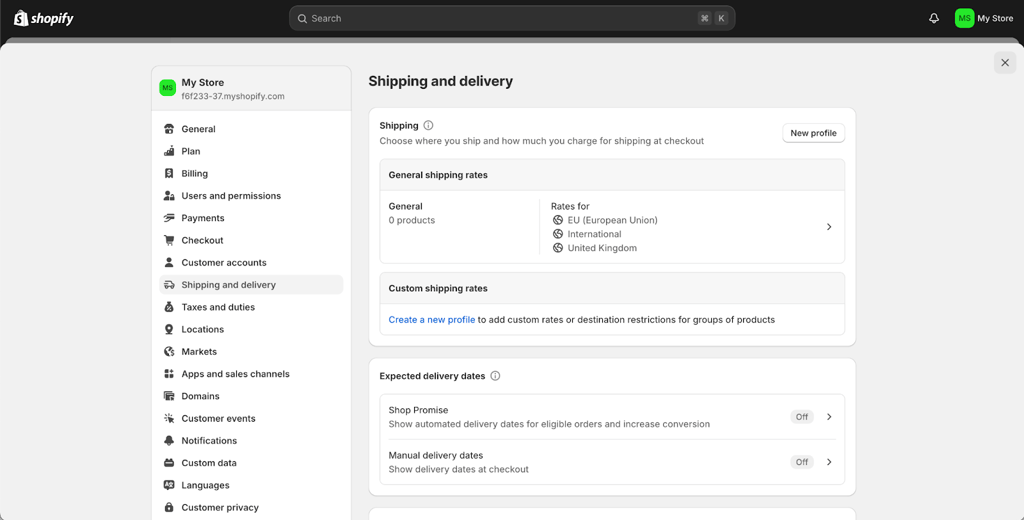
Task: Click the Billing receipt icon in sidebar
Action: (169, 173)
